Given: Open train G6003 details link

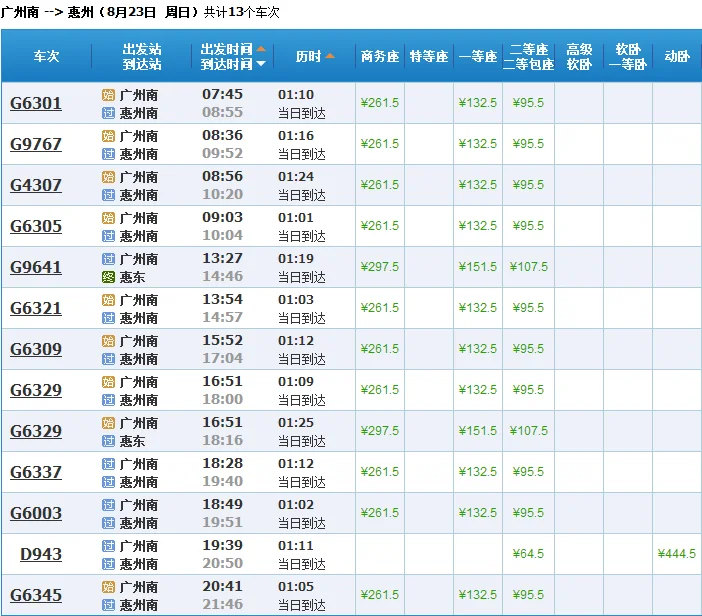Looking at the screenshot, I should (36, 513).
